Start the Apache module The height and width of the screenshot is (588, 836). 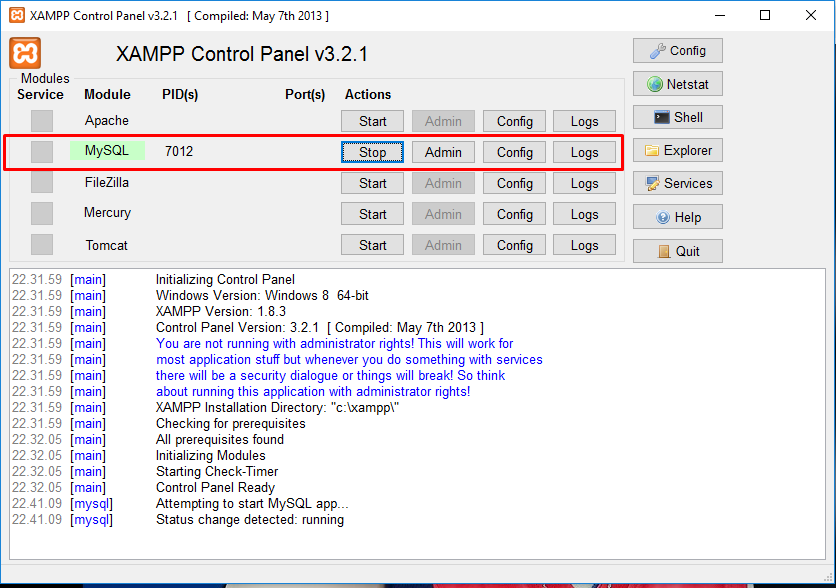pyautogui.click(x=372, y=121)
